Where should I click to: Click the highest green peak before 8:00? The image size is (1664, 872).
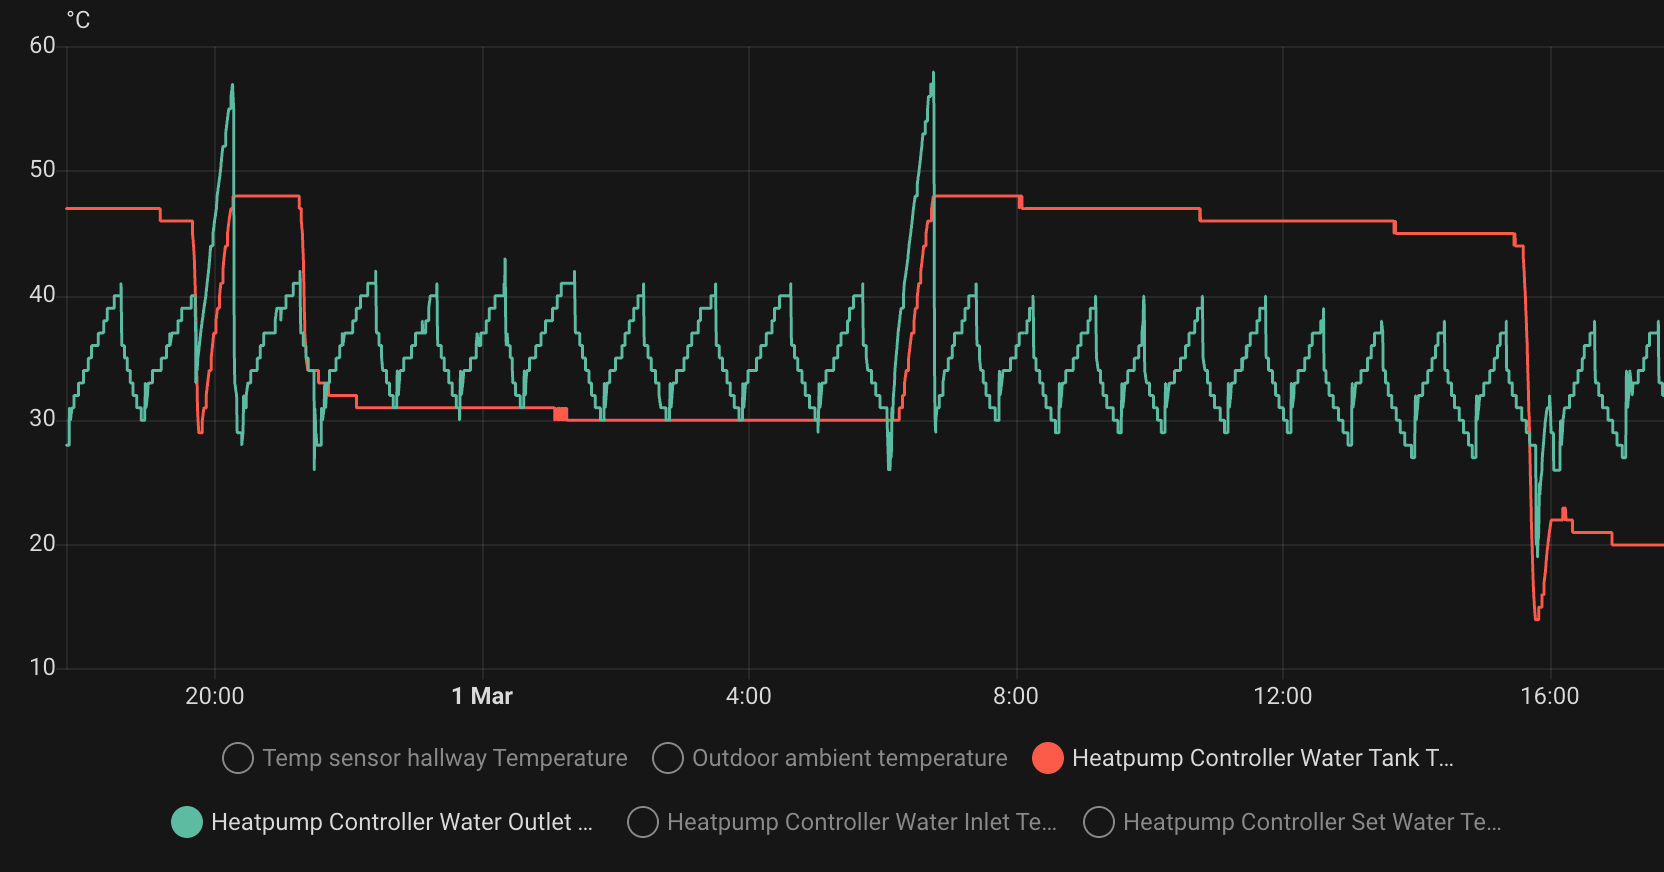pos(933,73)
